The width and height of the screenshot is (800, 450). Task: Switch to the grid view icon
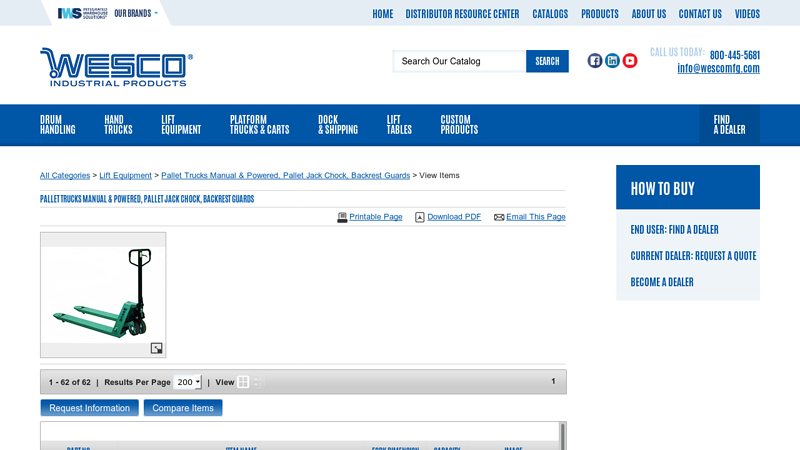pos(243,382)
